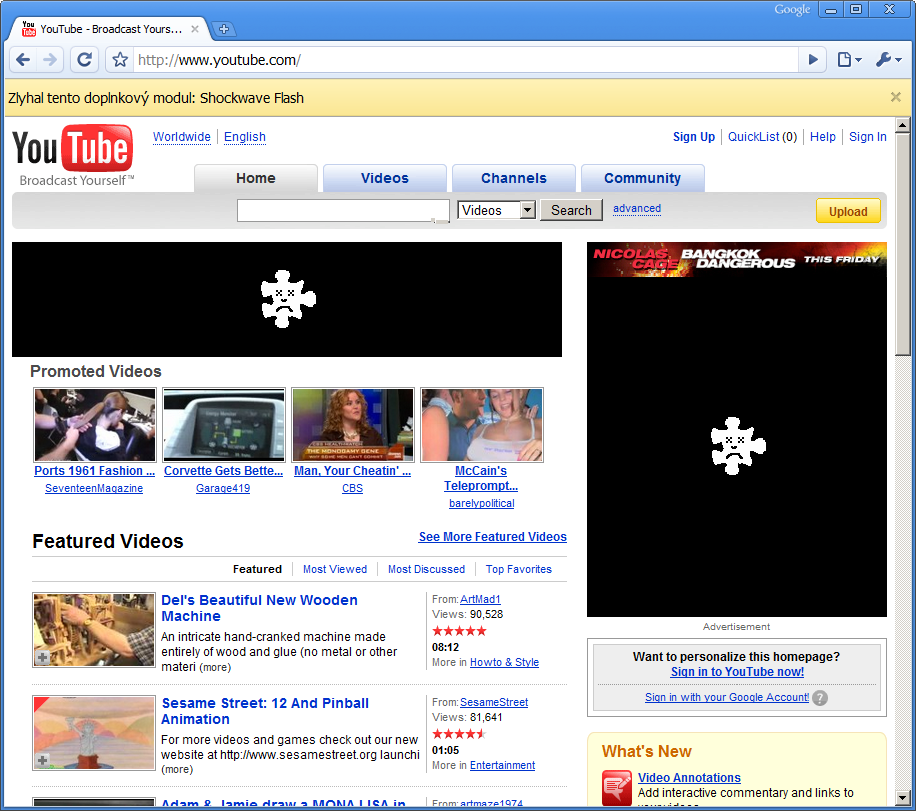
Task: Click Sign in with your Google Account
Action: click(x=727, y=697)
